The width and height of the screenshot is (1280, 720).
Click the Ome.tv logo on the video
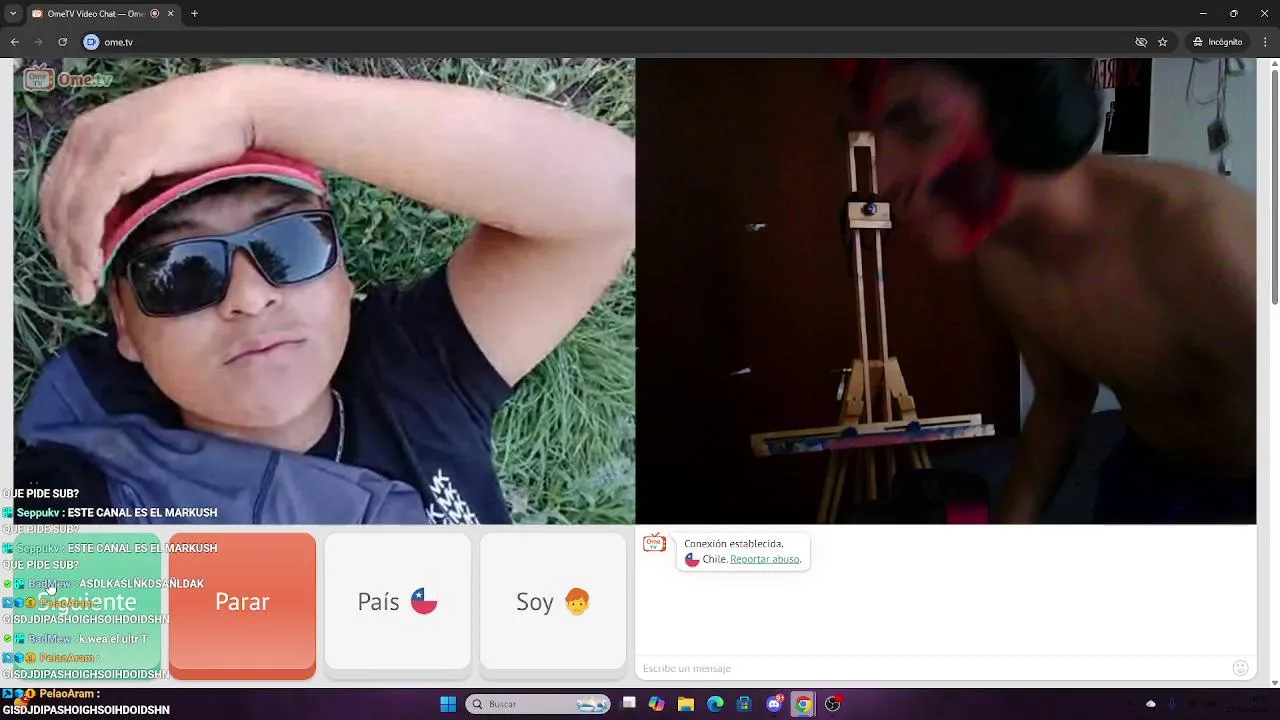[69, 79]
